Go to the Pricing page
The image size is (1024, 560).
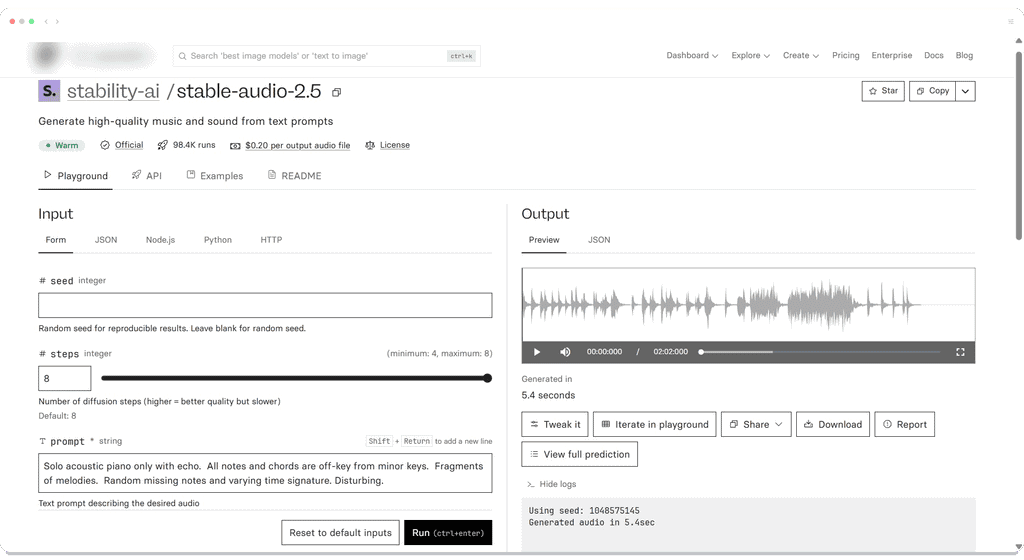[846, 55]
